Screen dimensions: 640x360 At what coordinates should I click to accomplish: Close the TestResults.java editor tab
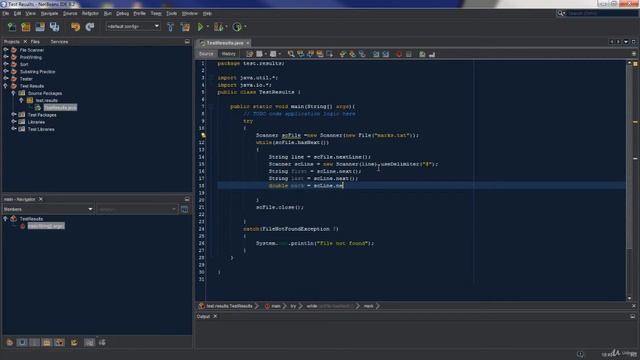248,43
